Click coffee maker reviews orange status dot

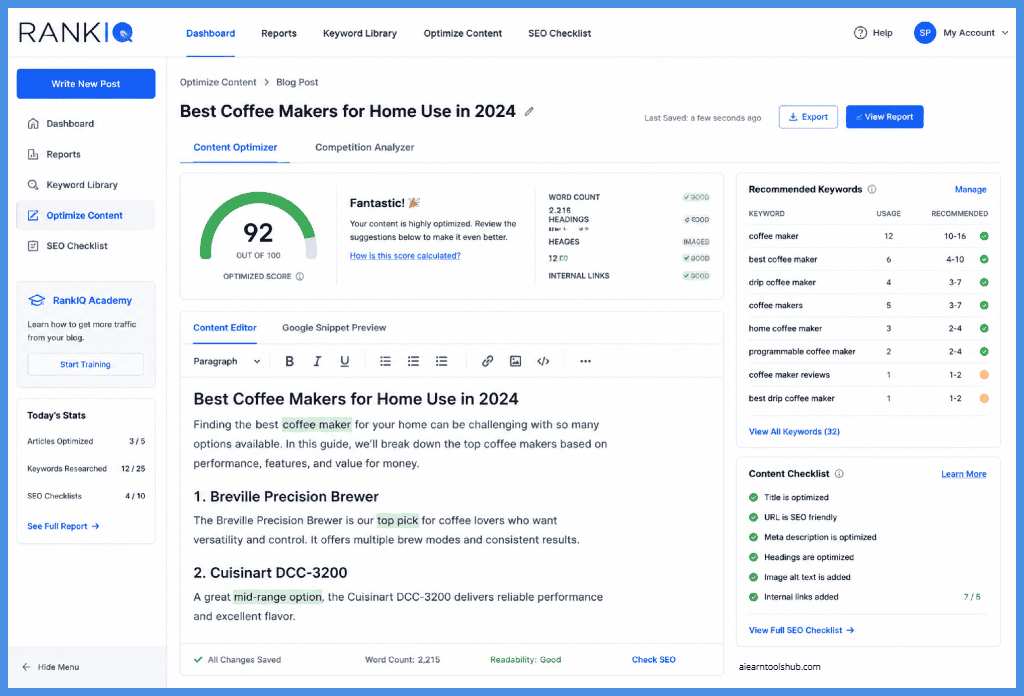click(984, 375)
